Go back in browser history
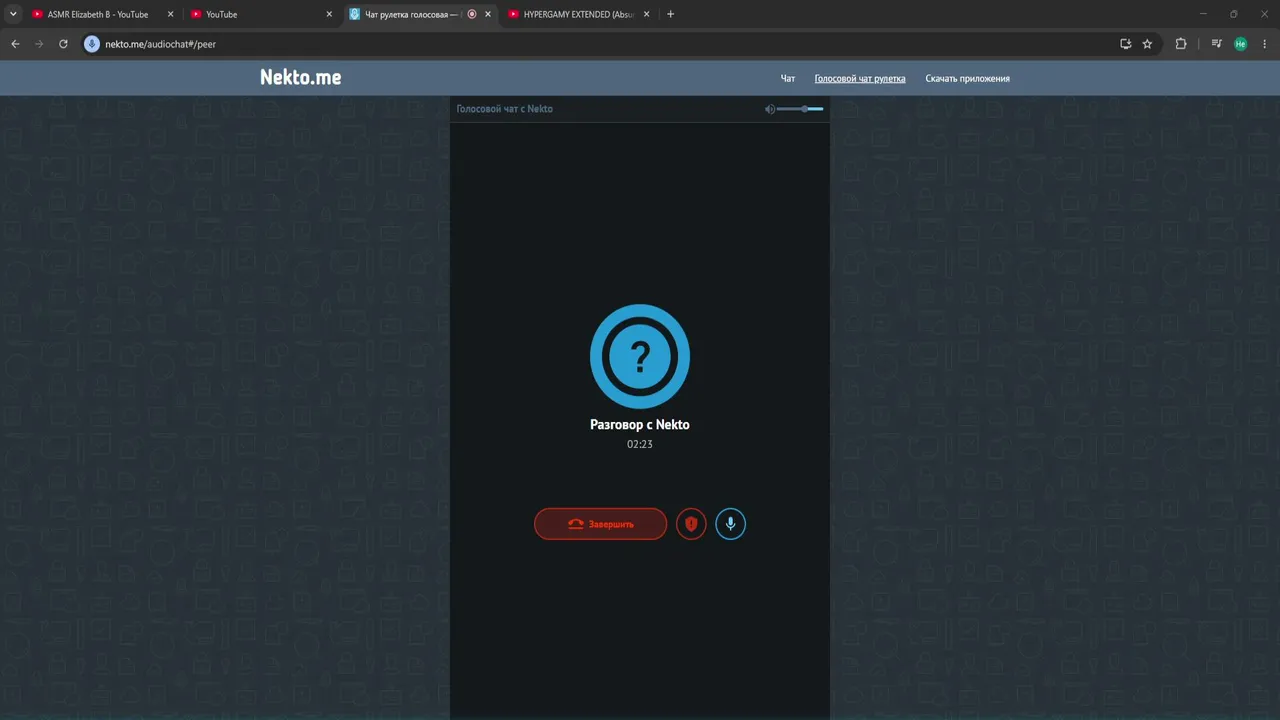The height and width of the screenshot is (720, 1280). (15, 44)
